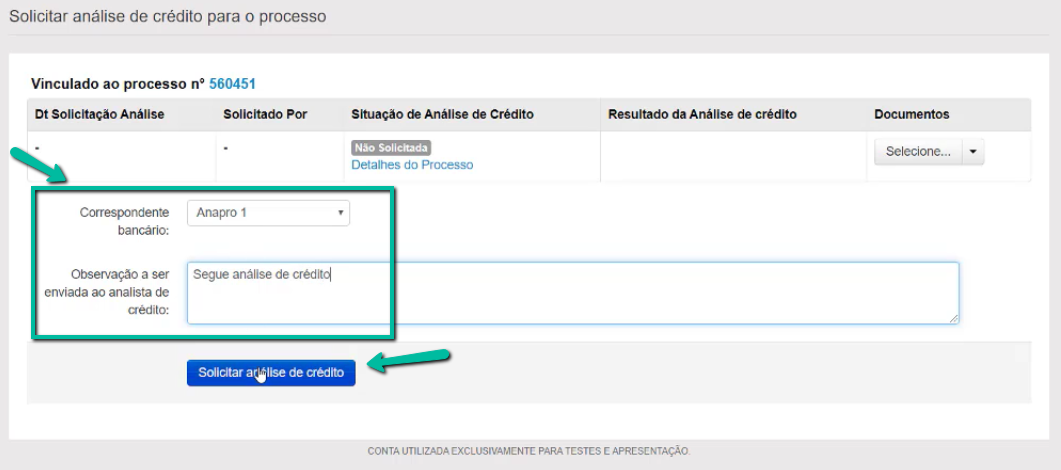Click the Não Solicitada status badge

click(x=391, y=148)
